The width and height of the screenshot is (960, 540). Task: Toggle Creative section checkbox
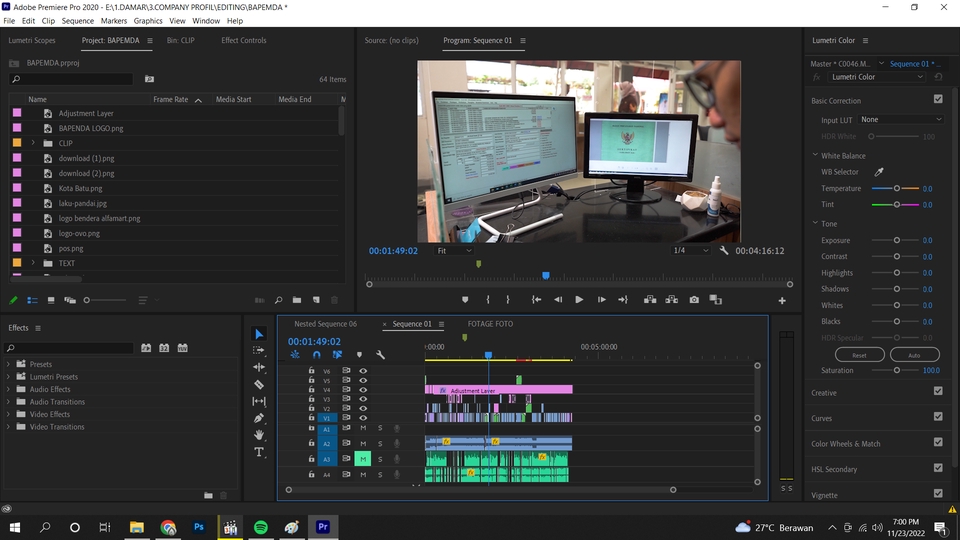point(938,391)
